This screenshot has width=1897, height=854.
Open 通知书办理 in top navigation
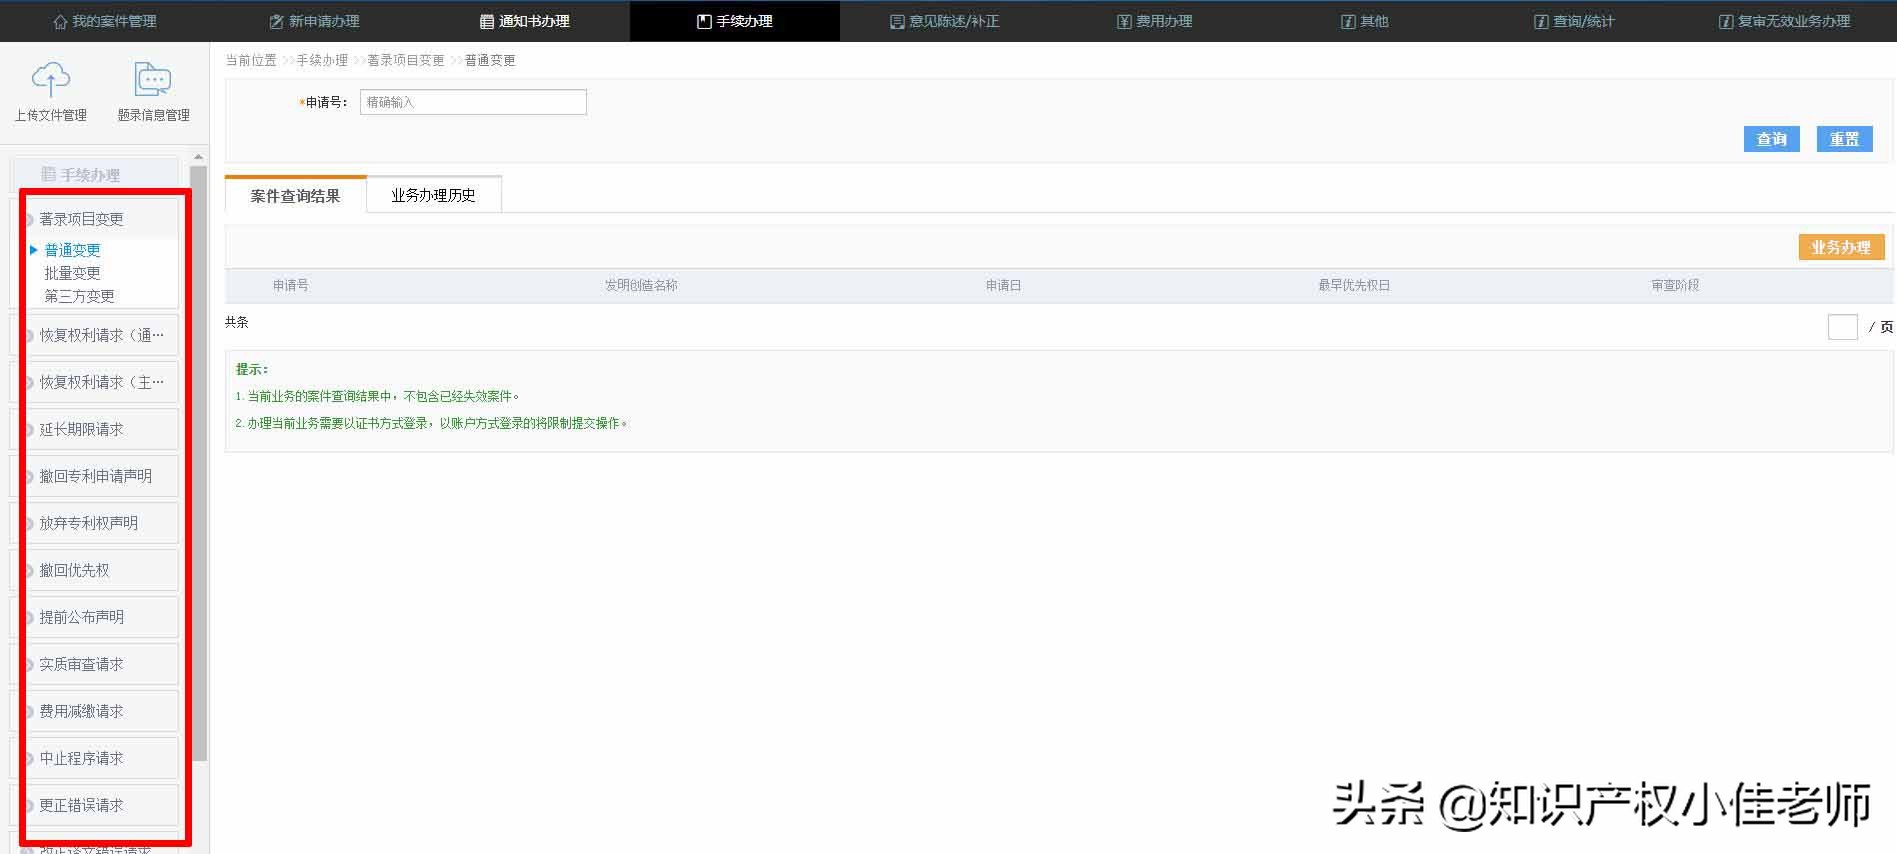525,21
